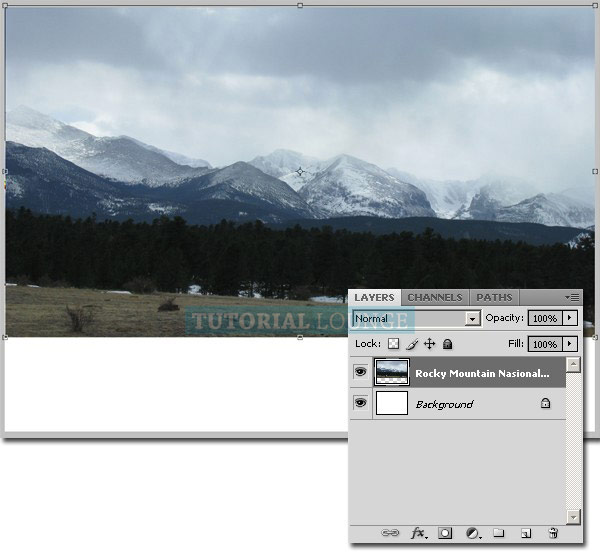Expand the Fill slider arrow

coord(570,344)
